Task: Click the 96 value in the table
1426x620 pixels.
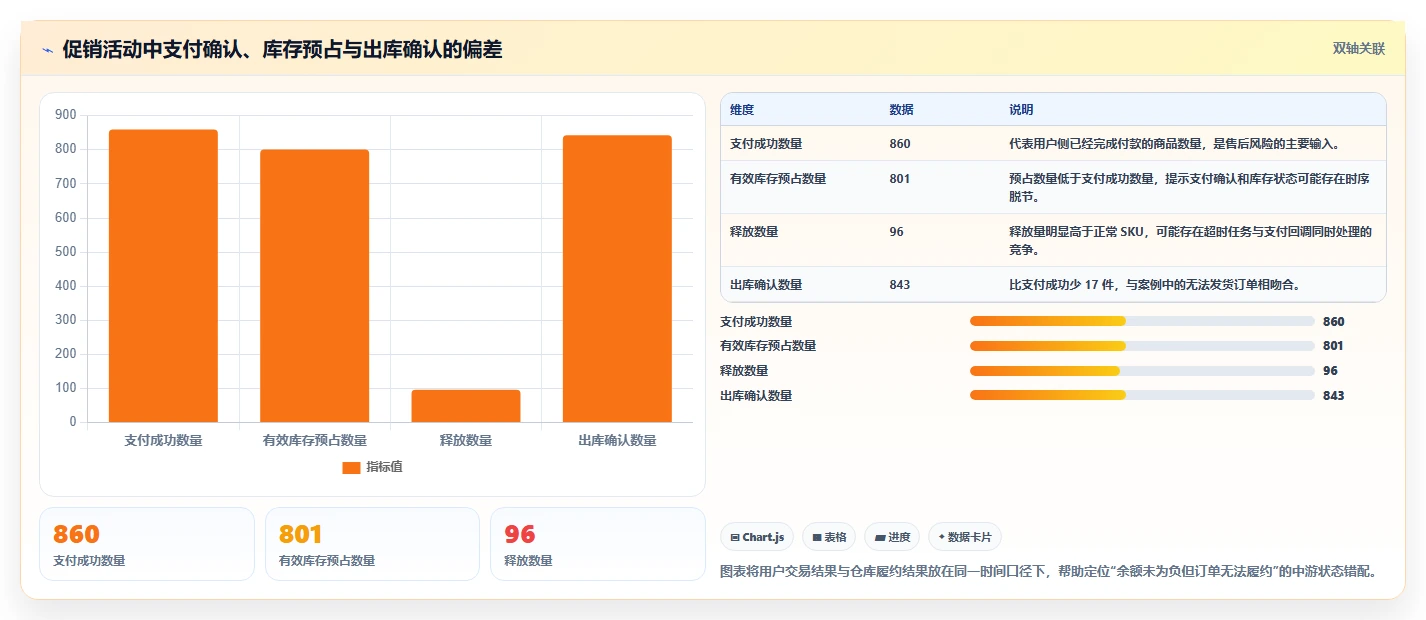Action: [x=896, y=232]
